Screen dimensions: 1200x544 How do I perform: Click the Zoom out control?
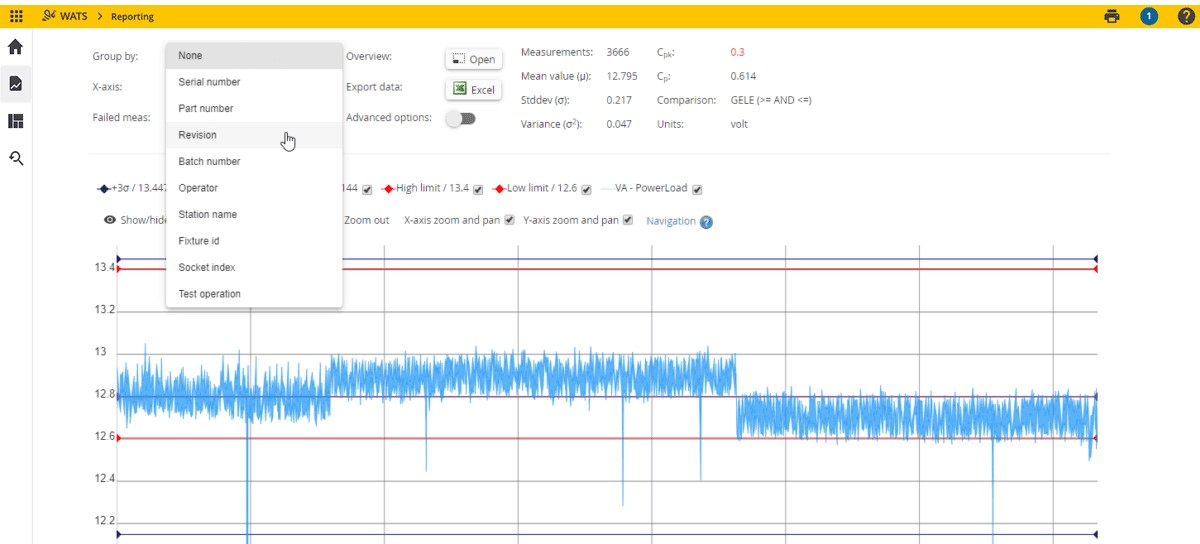tap(366, 220)
